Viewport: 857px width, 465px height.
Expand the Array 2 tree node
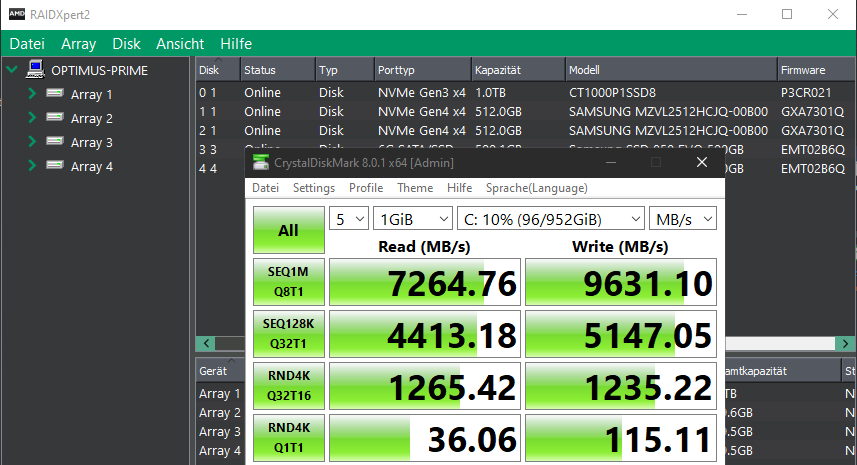pyautogui.click(x=32, y=117)
